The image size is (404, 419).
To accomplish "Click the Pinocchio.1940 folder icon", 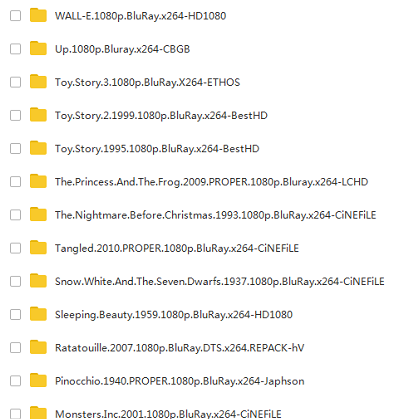I will 38,380.
